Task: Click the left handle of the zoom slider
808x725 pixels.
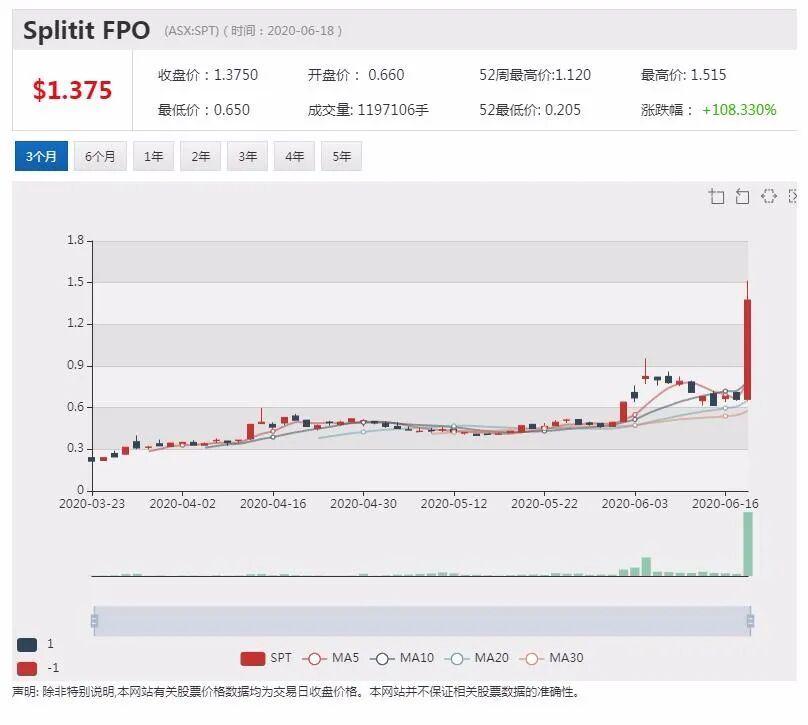Action: (x=94, y=620)
